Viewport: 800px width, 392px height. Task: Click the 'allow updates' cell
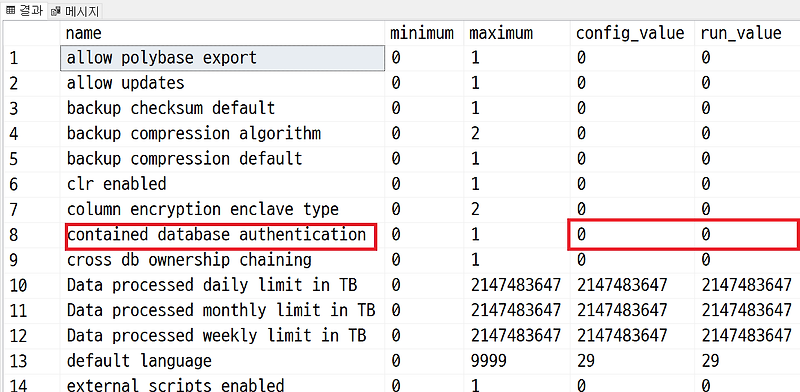pos(222,83)
